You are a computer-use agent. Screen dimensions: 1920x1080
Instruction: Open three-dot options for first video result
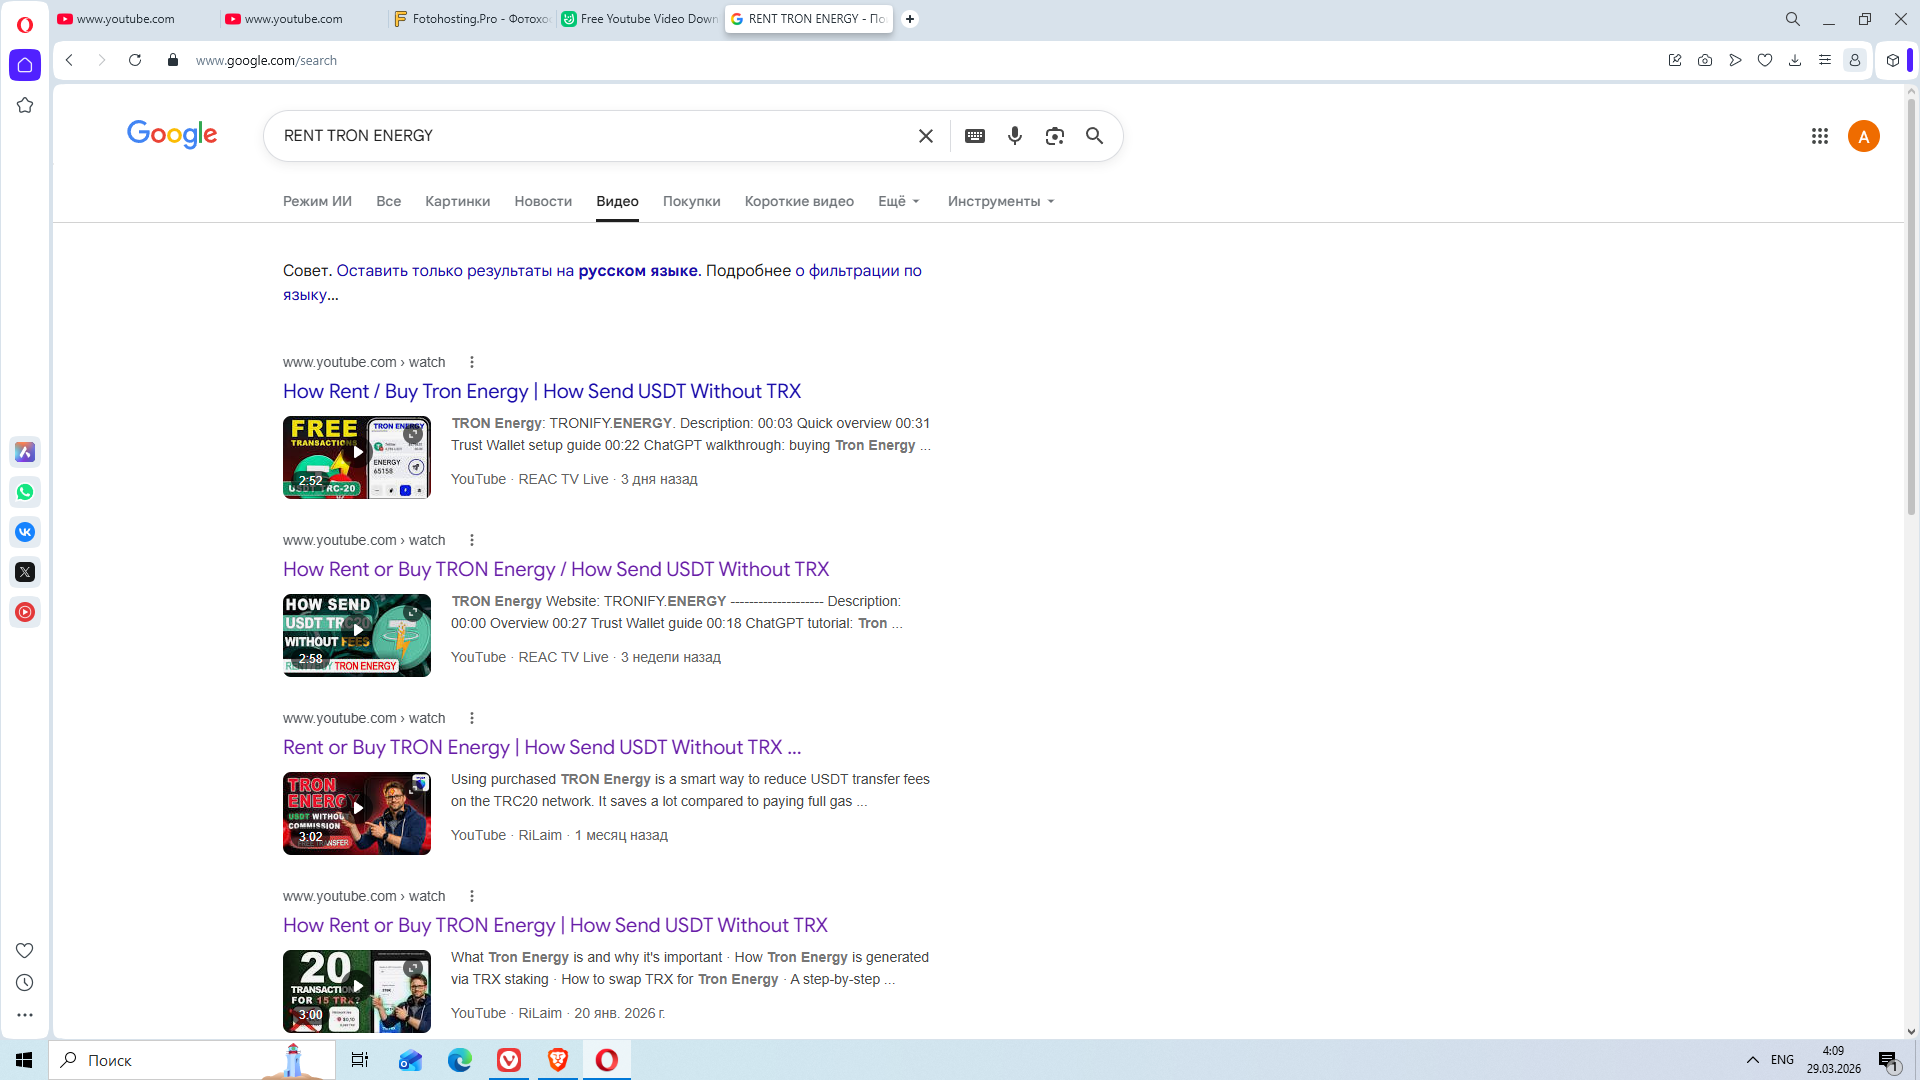472,362
